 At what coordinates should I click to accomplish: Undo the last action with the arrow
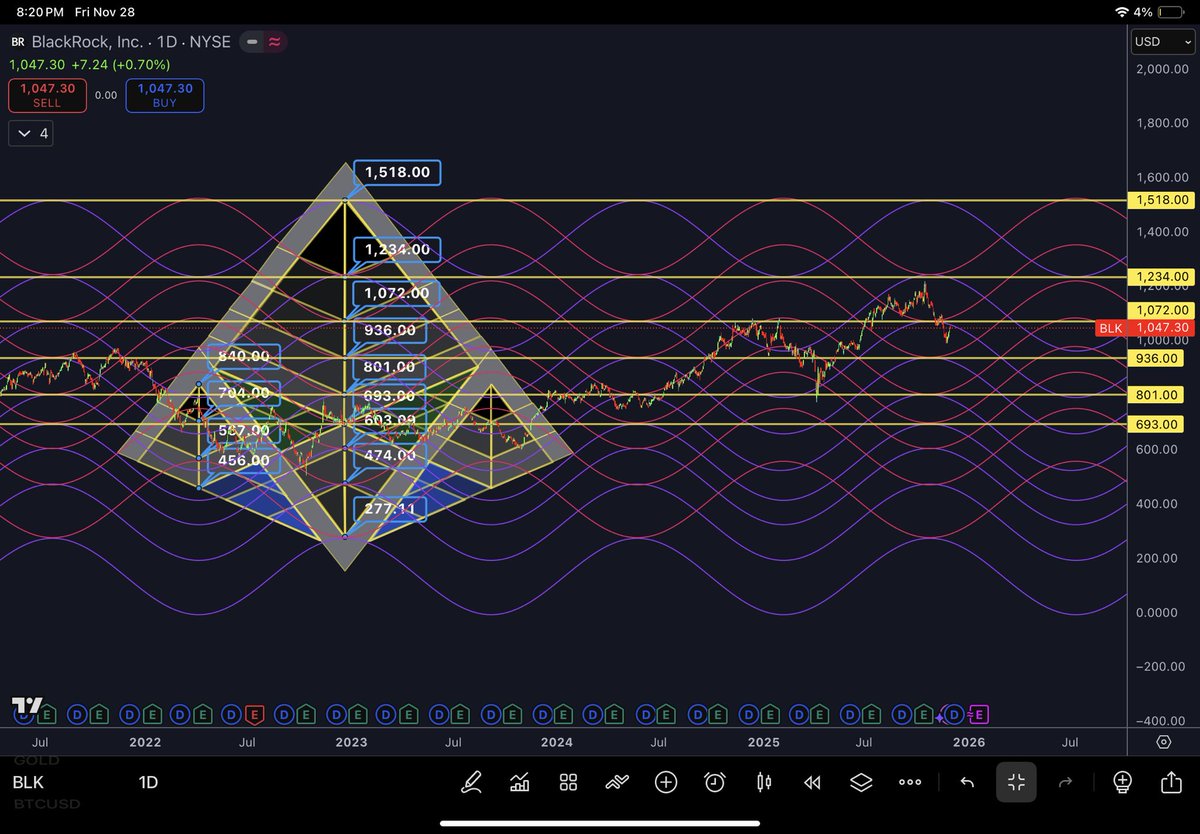coord(967,782)
